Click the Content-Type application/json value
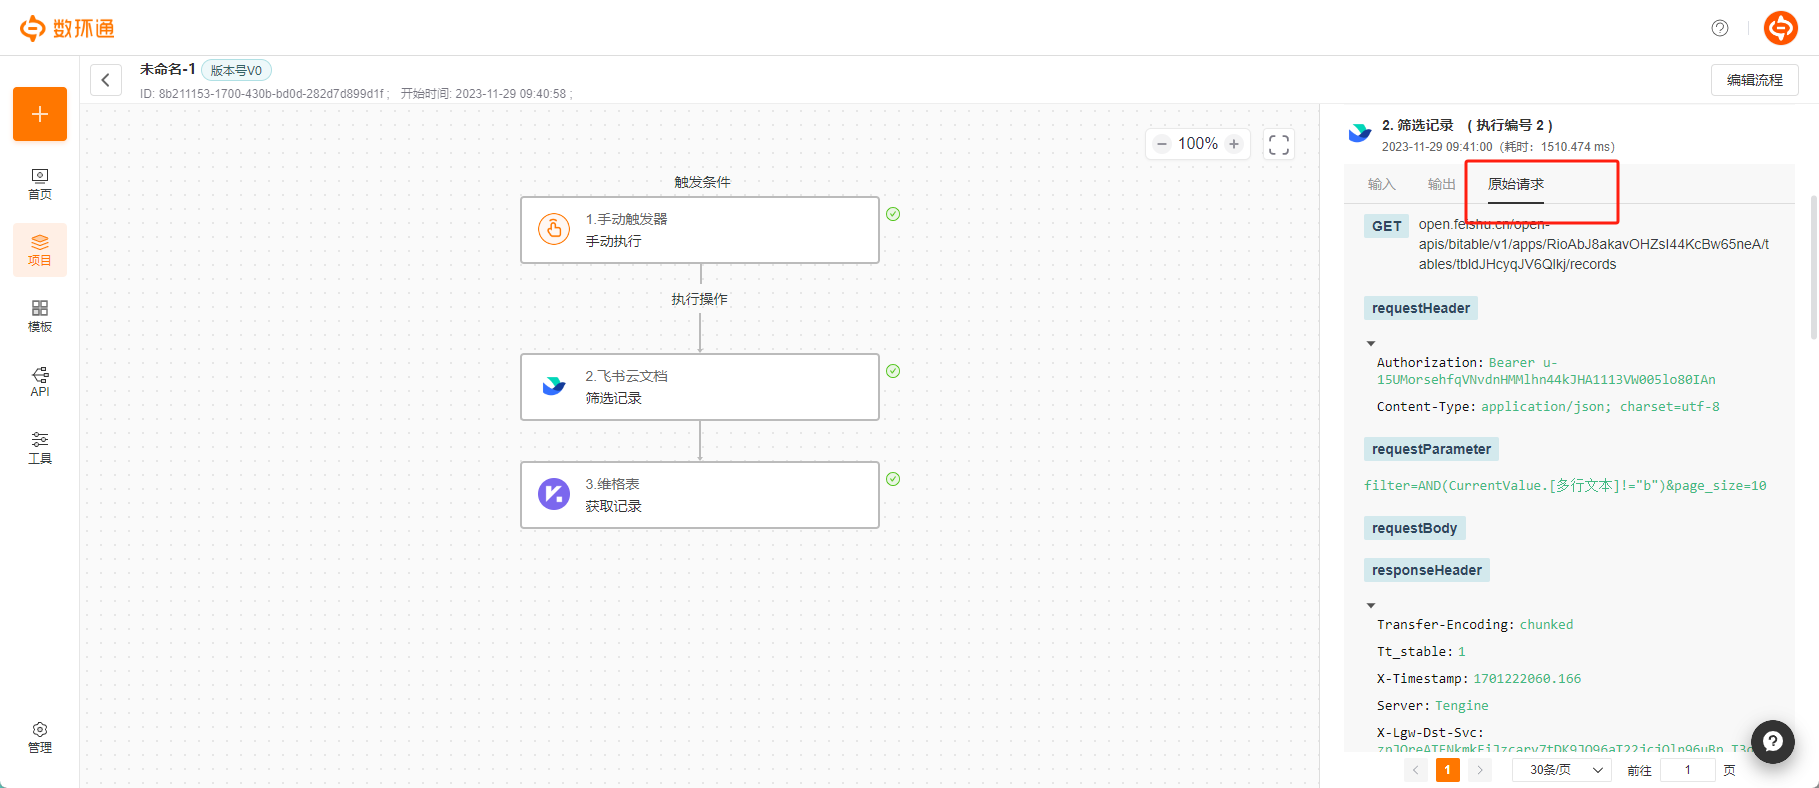Image resolution: width=1819 pixels, height=788 pixels. tap(1600, 407)
